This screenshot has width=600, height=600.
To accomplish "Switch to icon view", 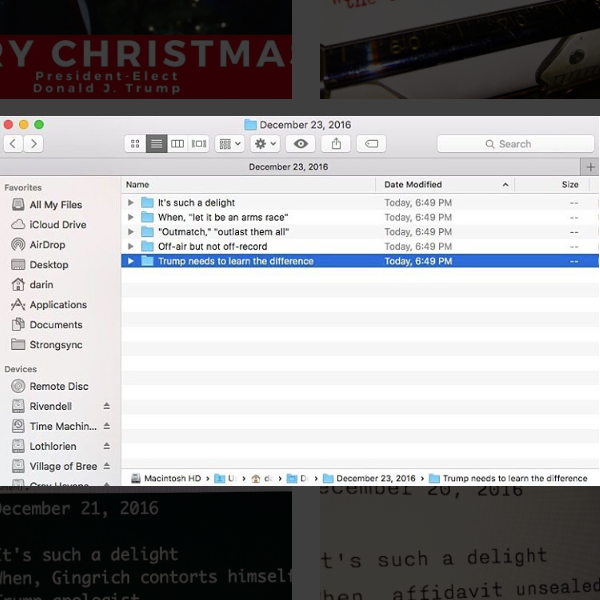I will coord(135,144).
